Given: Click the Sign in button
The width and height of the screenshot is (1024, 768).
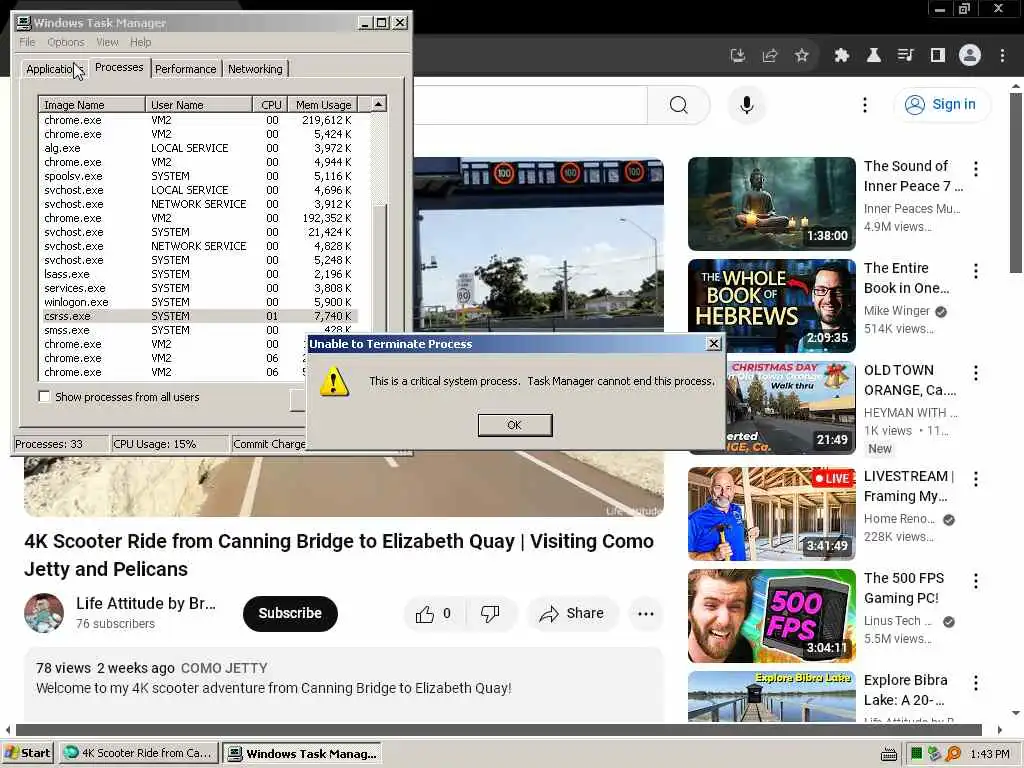Looking at the screenshot, I should (x=942, y=104).
